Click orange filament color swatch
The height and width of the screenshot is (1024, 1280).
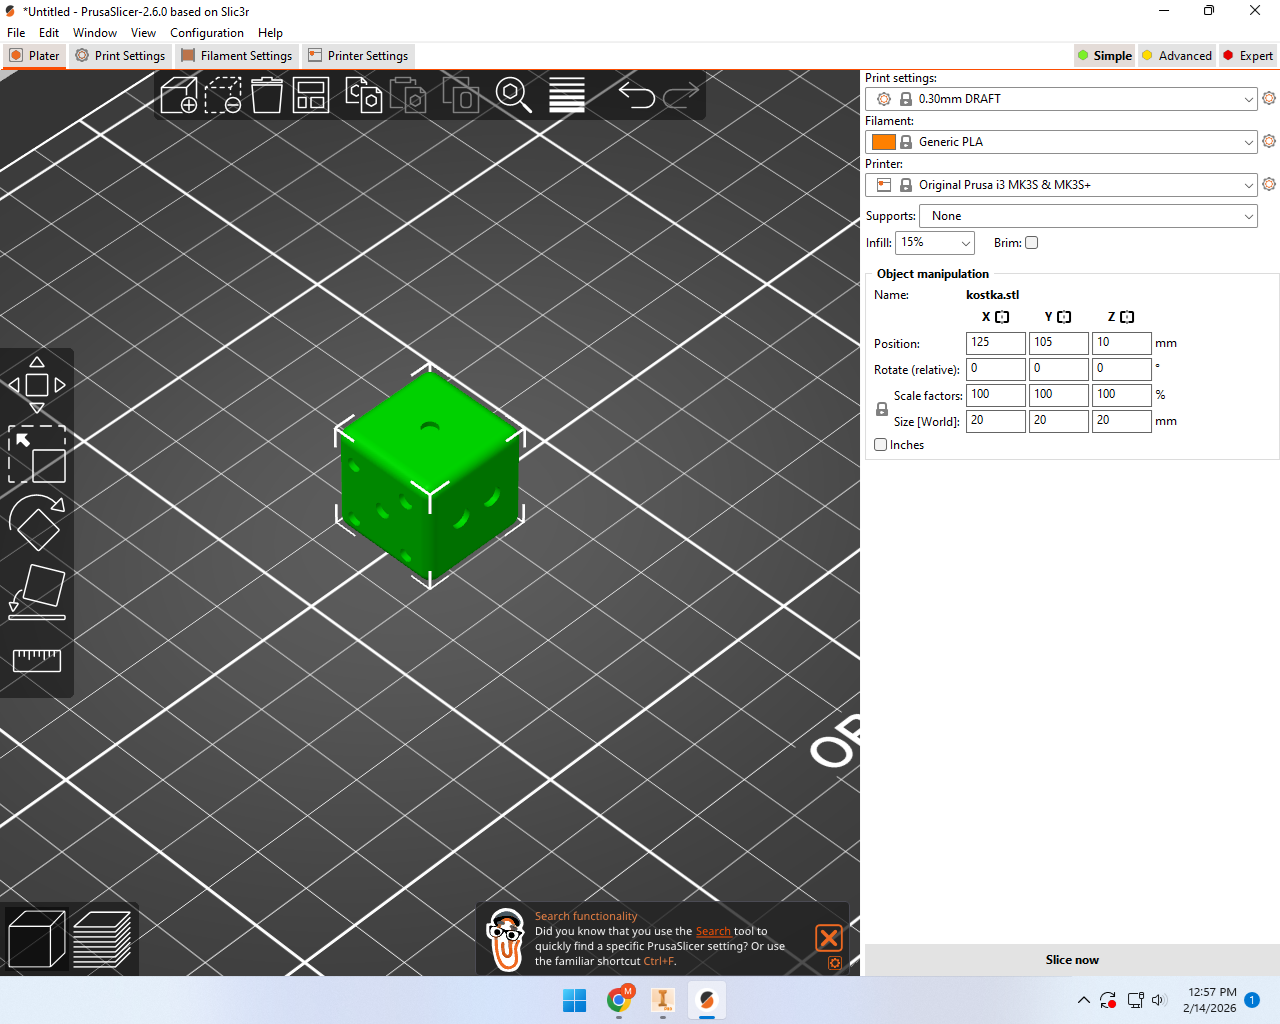click(x=884, y=142)
